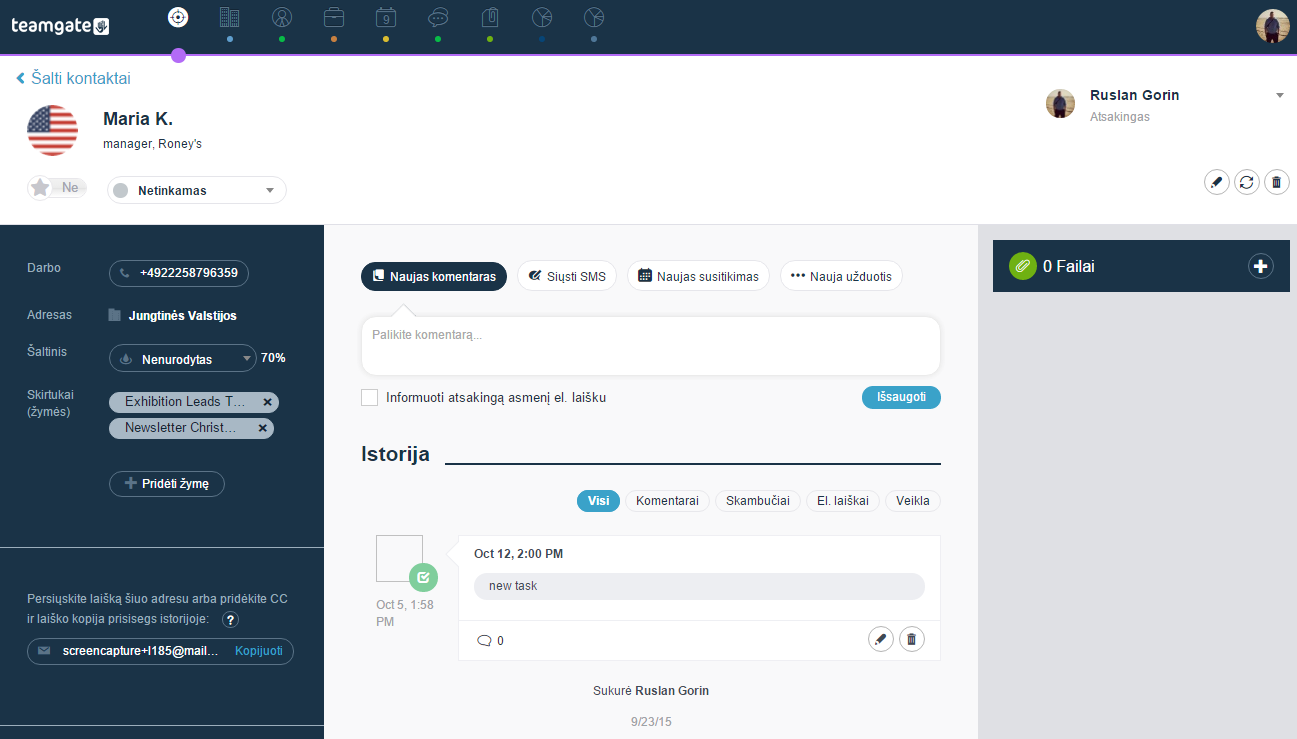Open the paperclip documents icon in navigation
Viewport: 1297px width, 739px height.
pyautogui.click(x=490, y=17)
